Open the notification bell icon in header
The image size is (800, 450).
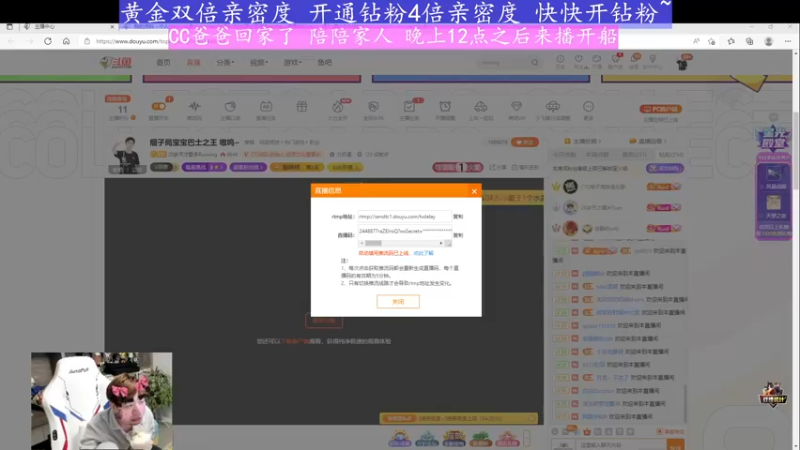click(634, 60)
